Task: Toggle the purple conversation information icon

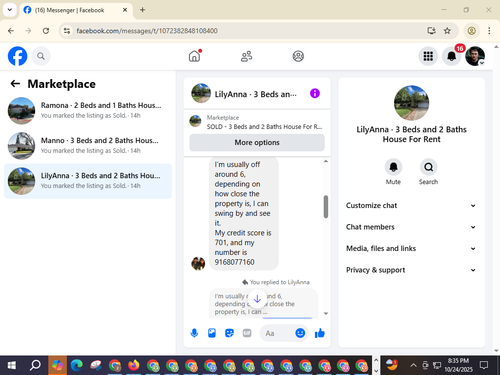Action: click(315, 93)
